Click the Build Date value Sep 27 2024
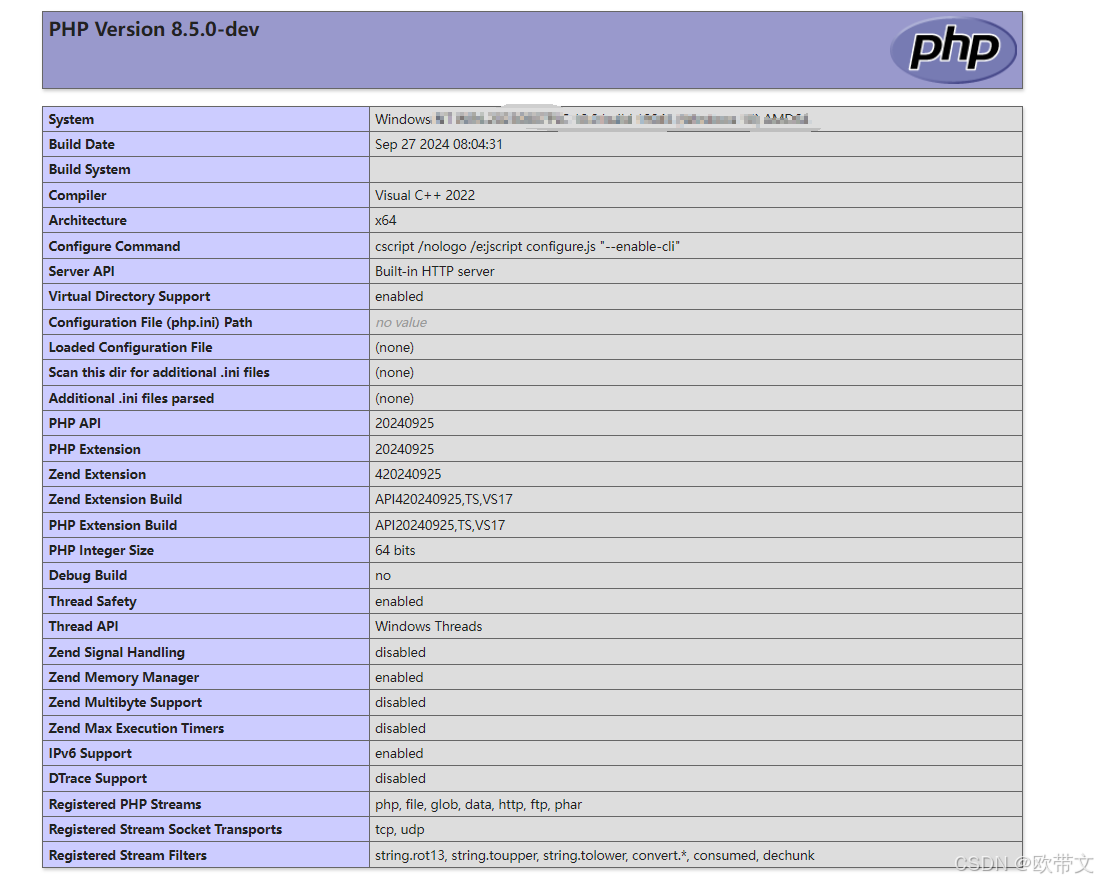The height and width of the screenshot is (881, 1098). tap(438, 144)
